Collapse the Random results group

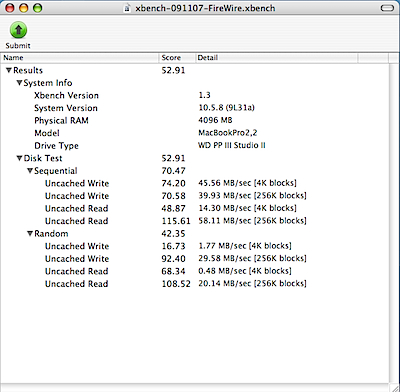coord(30,233)
